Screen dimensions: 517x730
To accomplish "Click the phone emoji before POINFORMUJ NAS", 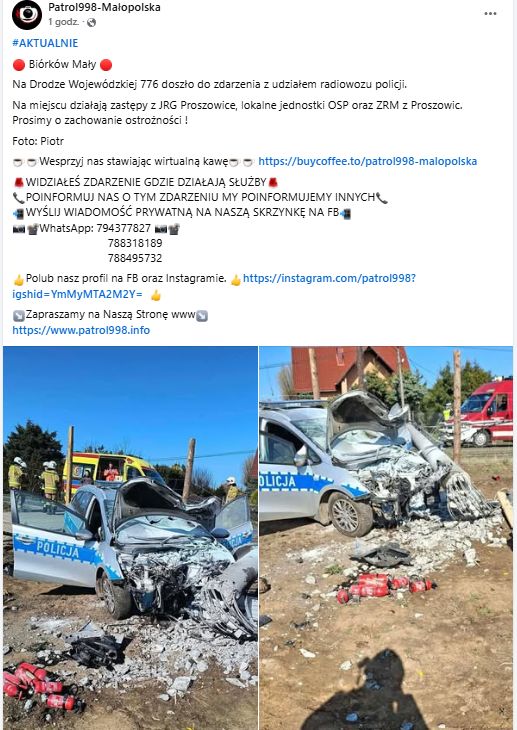I will [x=19, y=198].
